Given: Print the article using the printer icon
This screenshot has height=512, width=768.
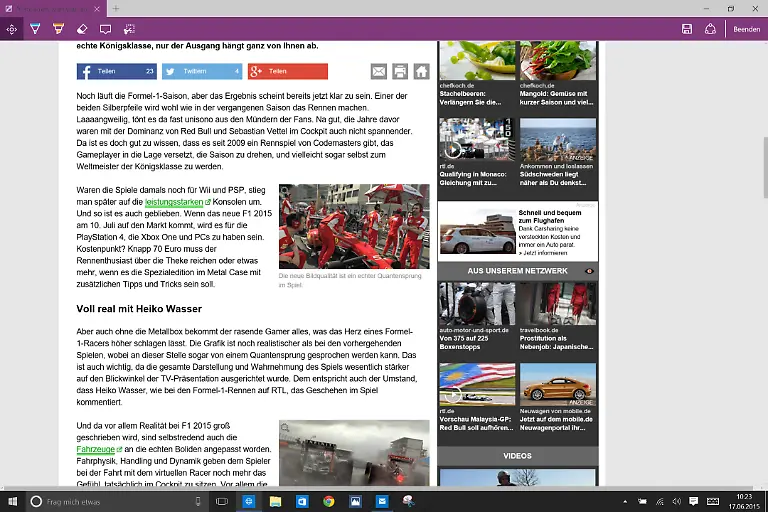Looking at the screenshot, I should (400, 71).
